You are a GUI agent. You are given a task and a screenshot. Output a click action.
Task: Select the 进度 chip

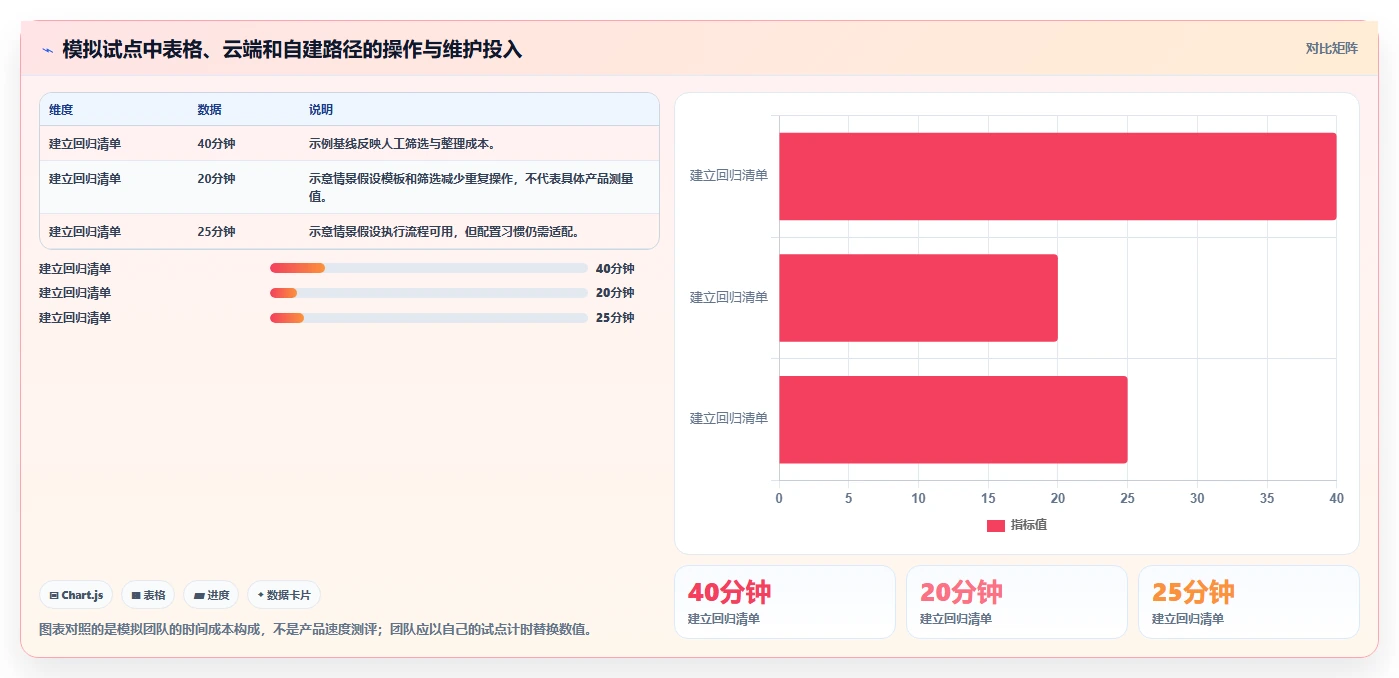[211, 595]
